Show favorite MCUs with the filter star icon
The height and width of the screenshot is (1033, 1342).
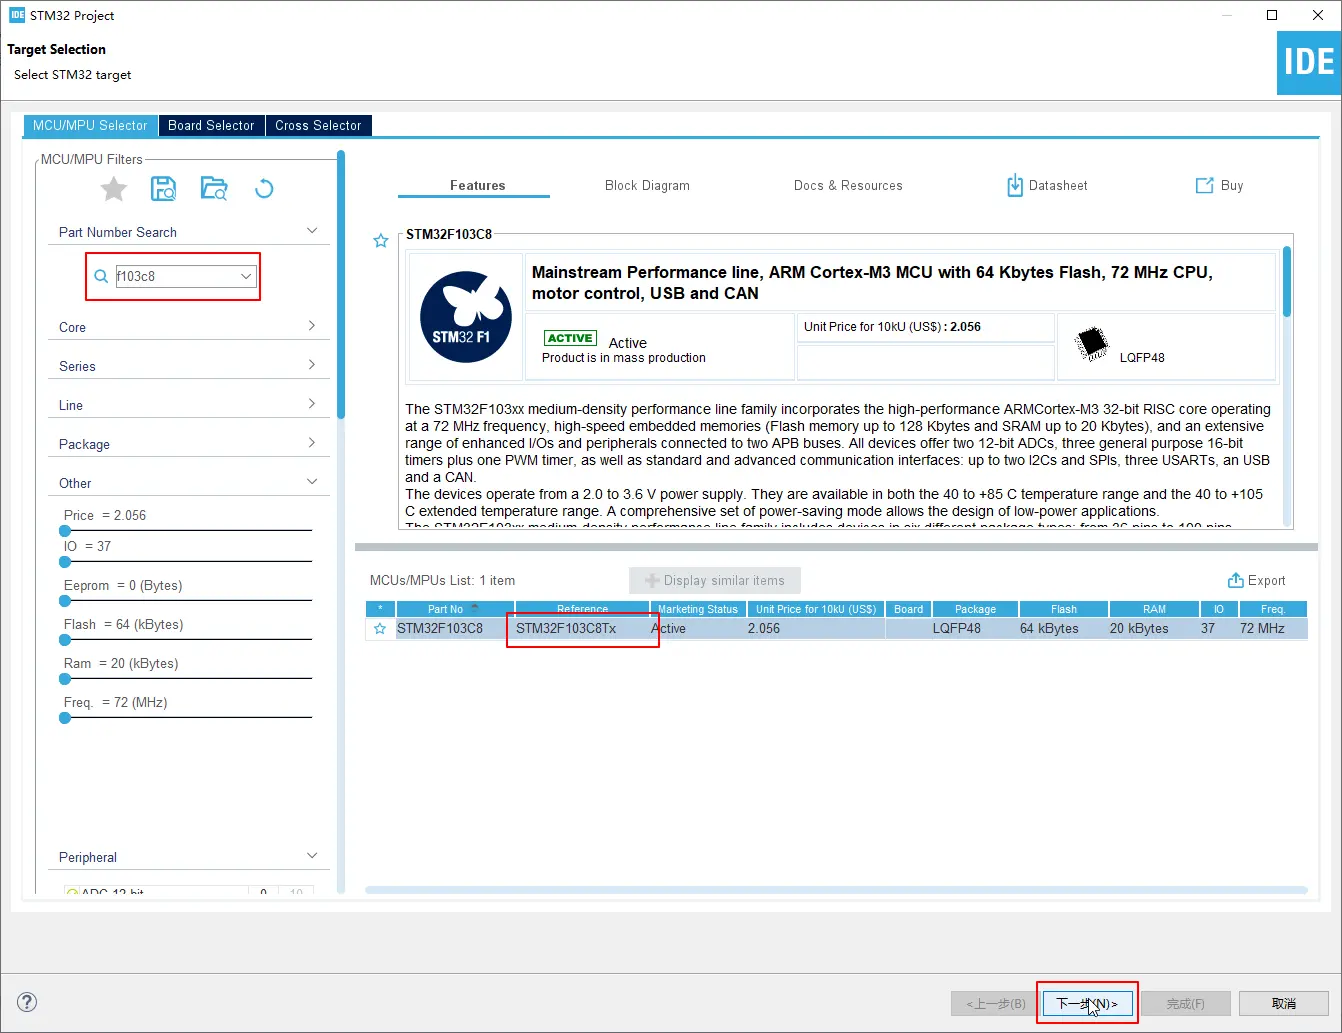(x=114, y=188)
